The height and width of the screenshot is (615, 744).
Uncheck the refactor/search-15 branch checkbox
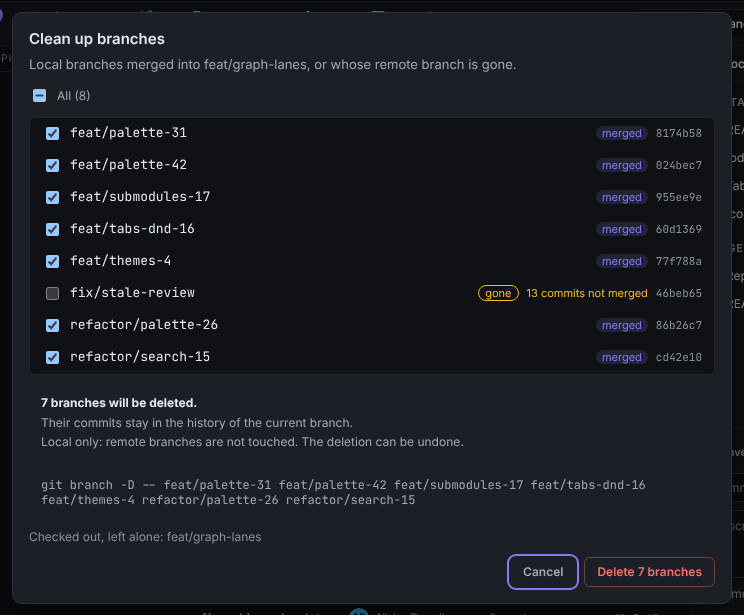point(53,357)
